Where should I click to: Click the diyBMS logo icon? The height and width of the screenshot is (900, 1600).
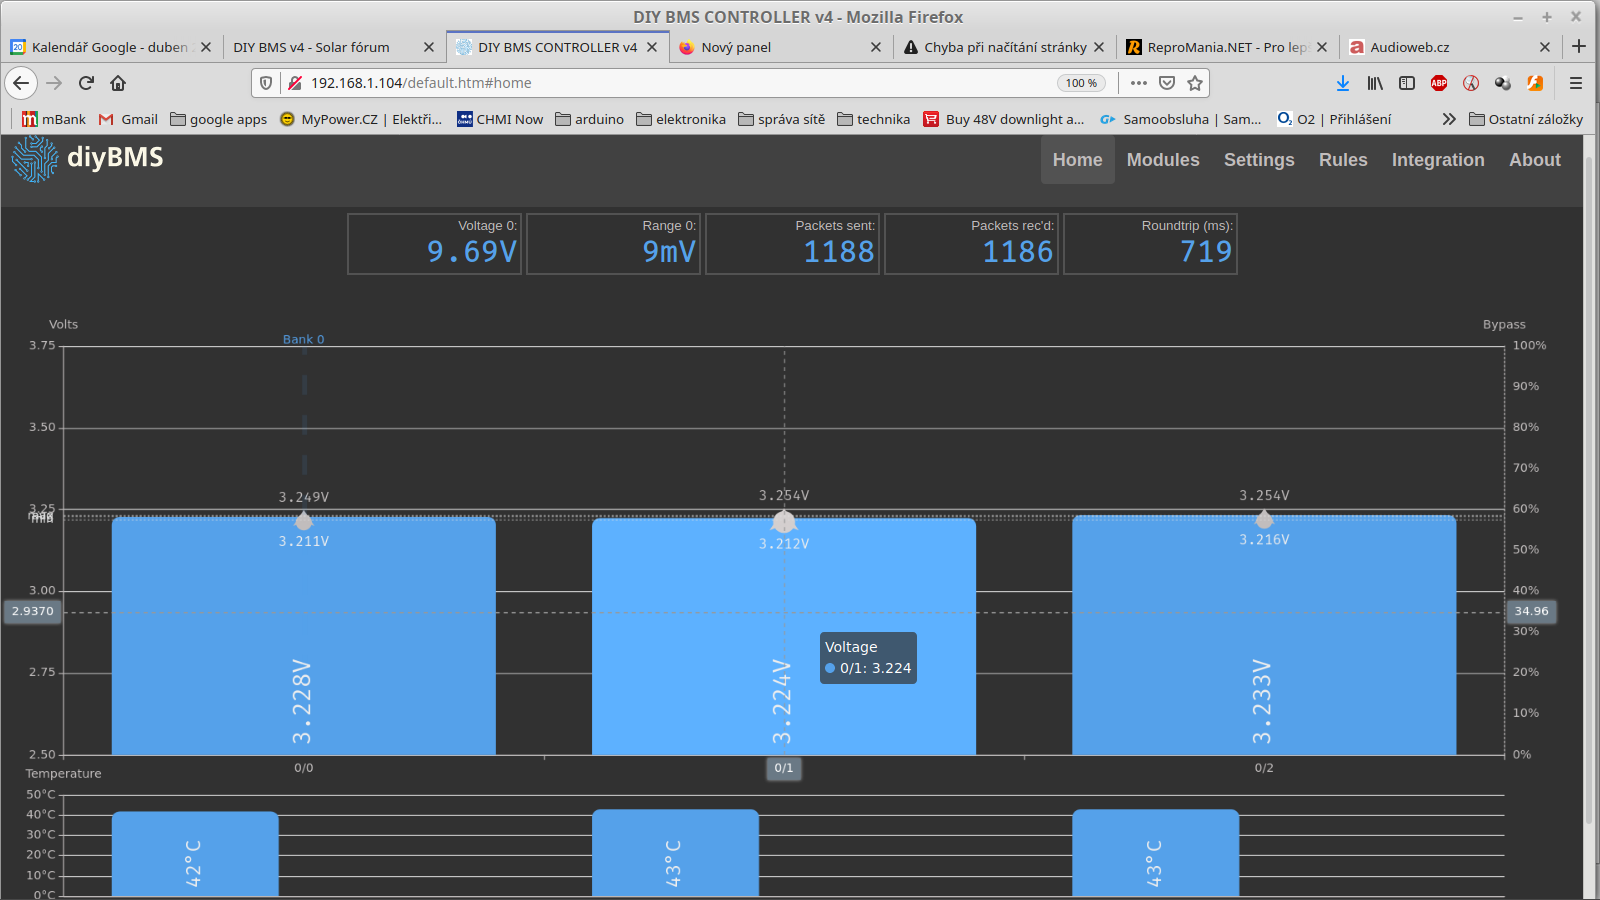[35, 159]
